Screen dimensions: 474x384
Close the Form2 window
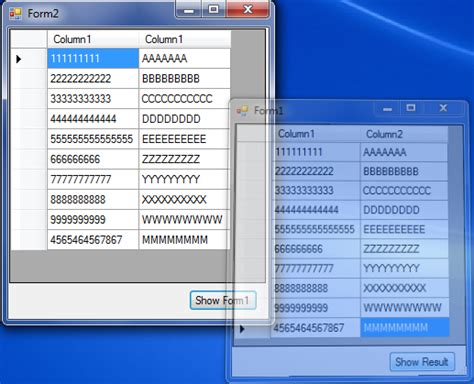248,9
